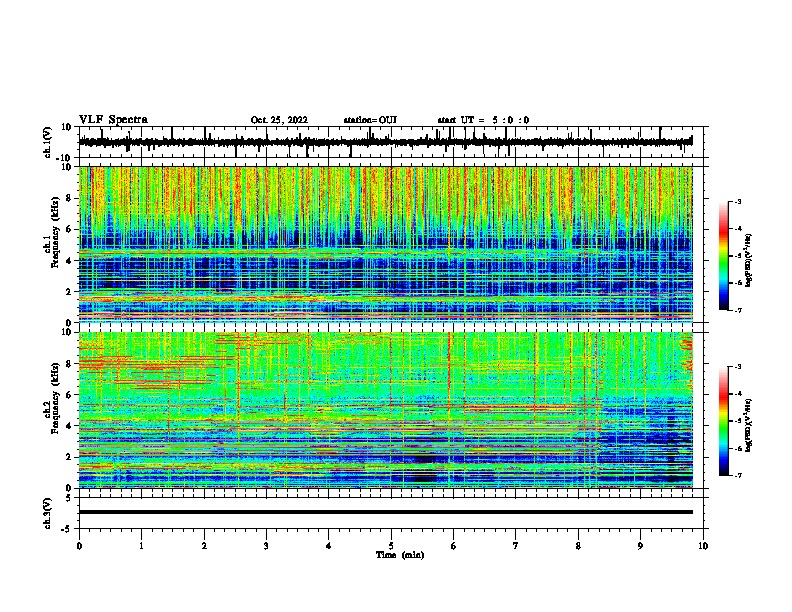Click the '-7' tick on ch.2 colorbar

(737, 475)
